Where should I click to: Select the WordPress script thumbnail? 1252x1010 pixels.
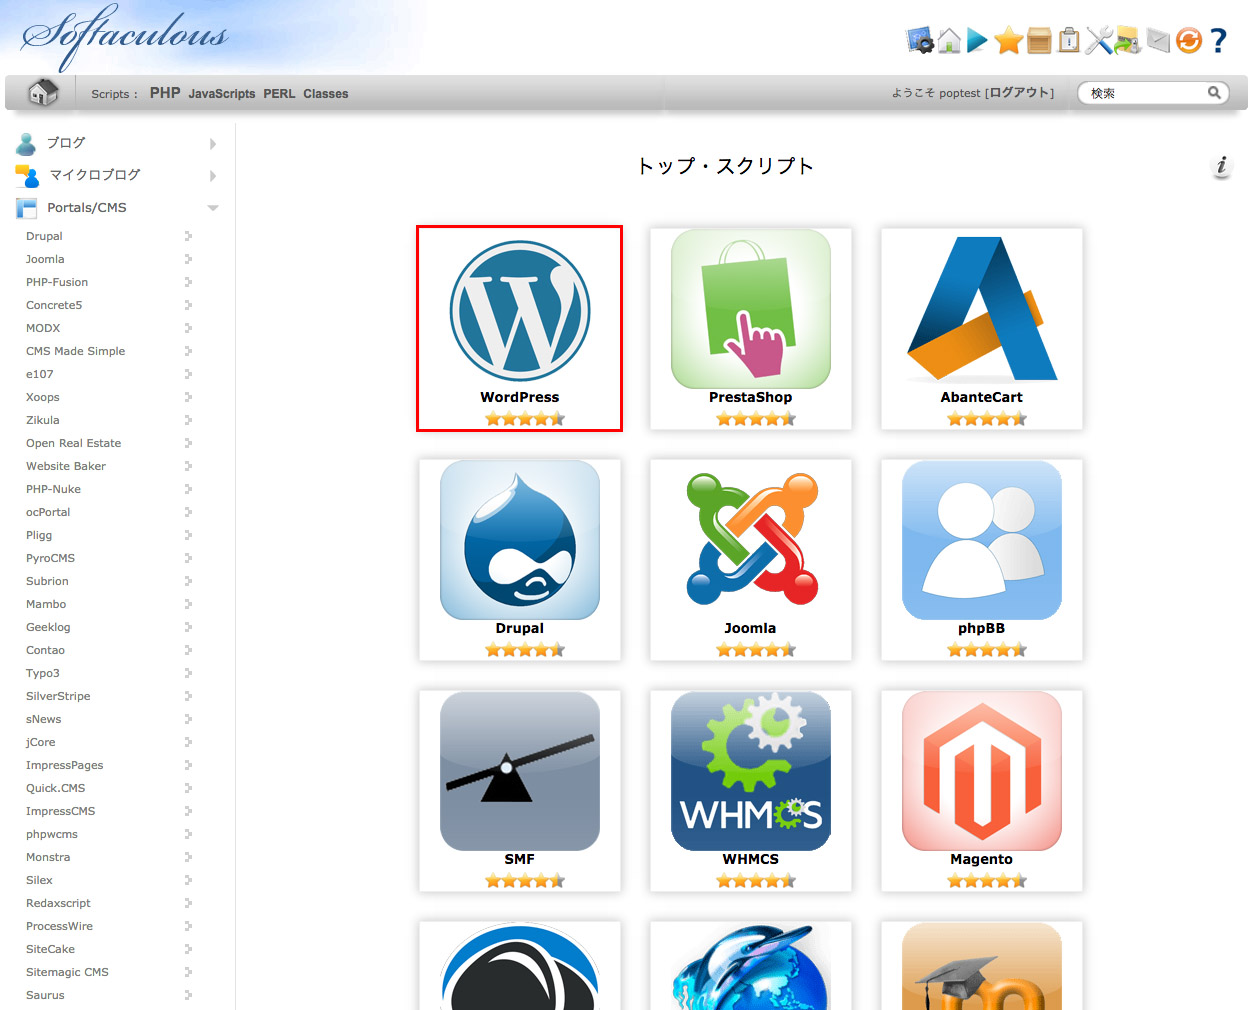[x=519, y=328]
